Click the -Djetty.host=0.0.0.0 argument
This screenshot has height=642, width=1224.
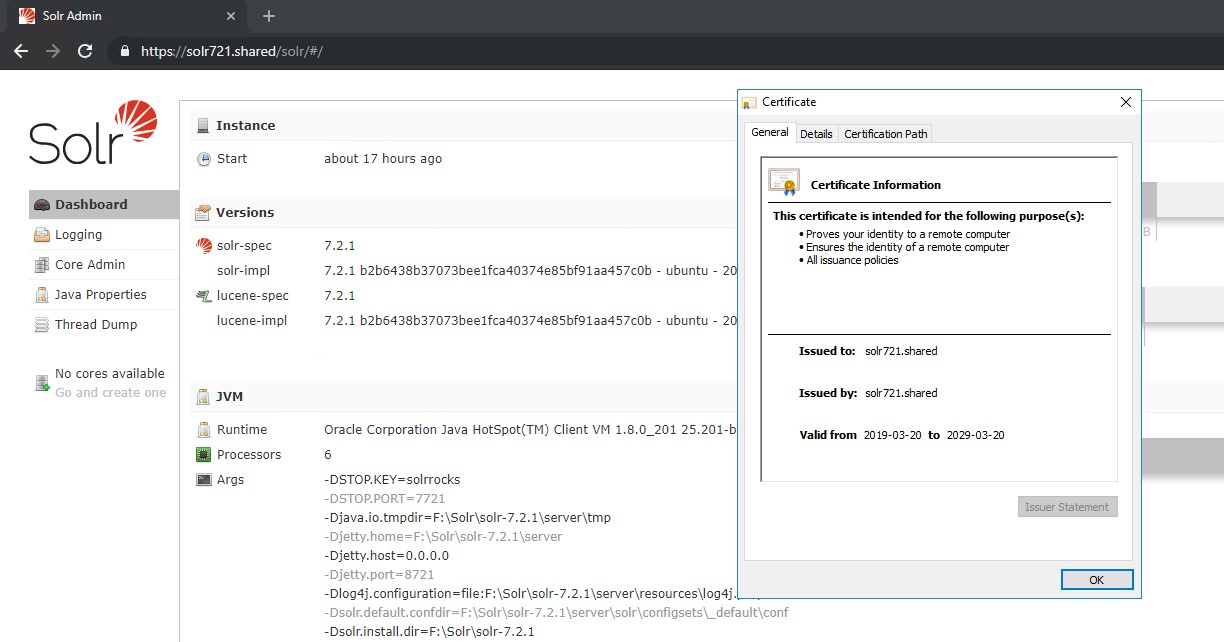pos(387,556)
